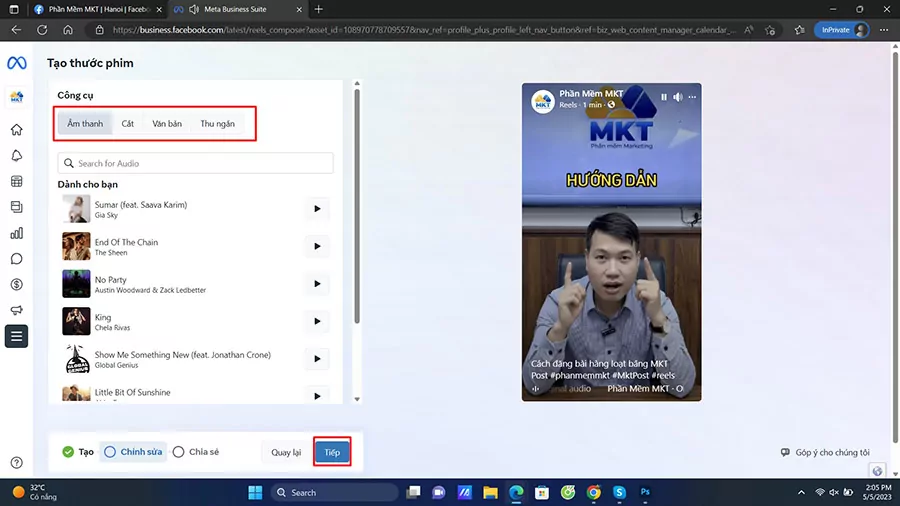Image resolution: width=900 pixels, height=506 pixels.
Task: Switch to the Phần Mềm MKT Facebook browser tab
Action: tap(99, 9)
